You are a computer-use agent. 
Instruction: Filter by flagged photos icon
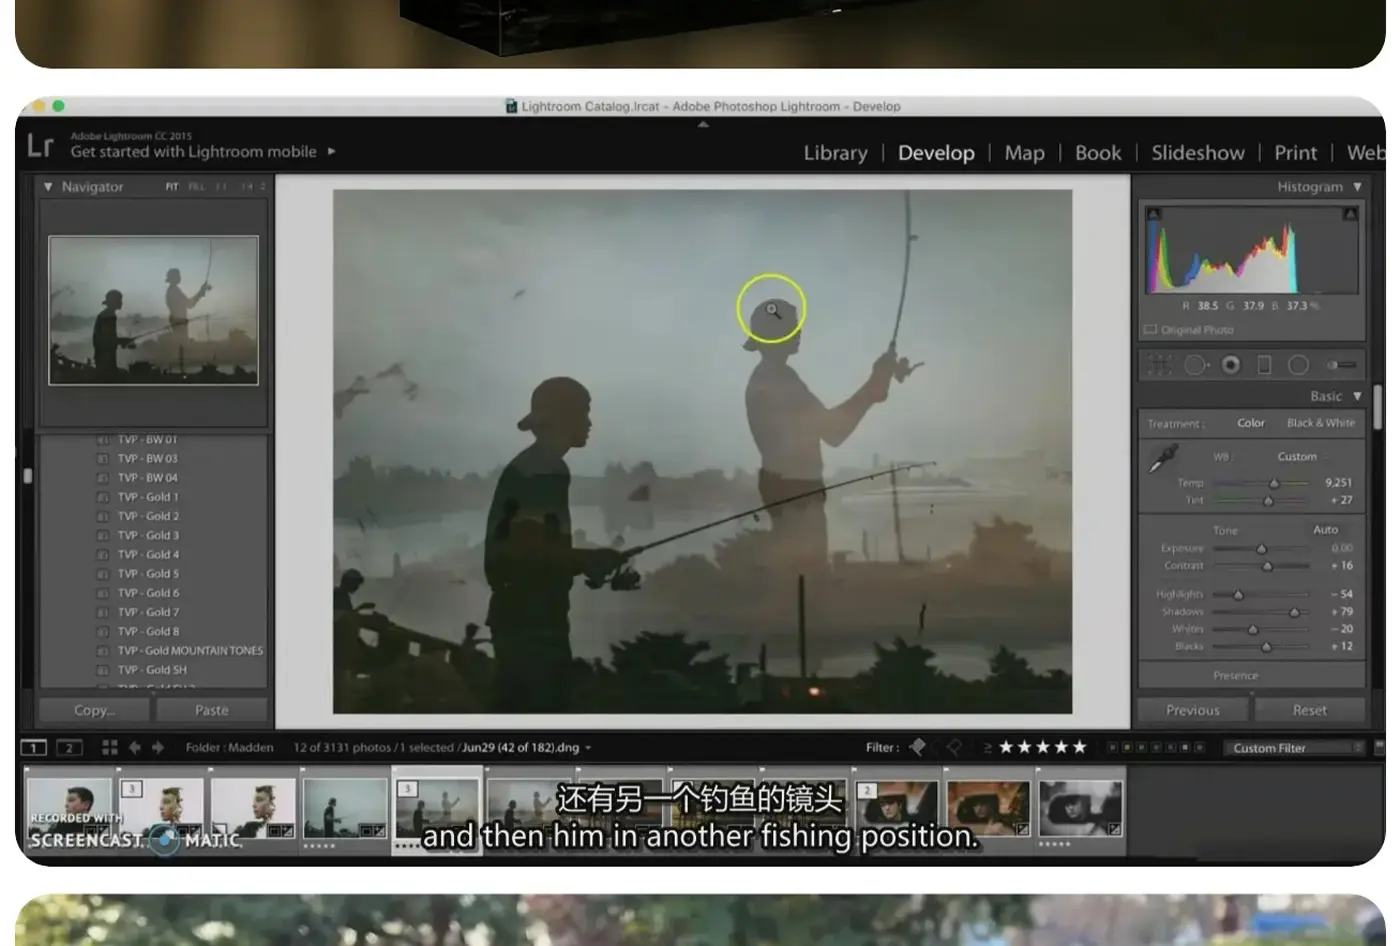click(x=917, y=747)
